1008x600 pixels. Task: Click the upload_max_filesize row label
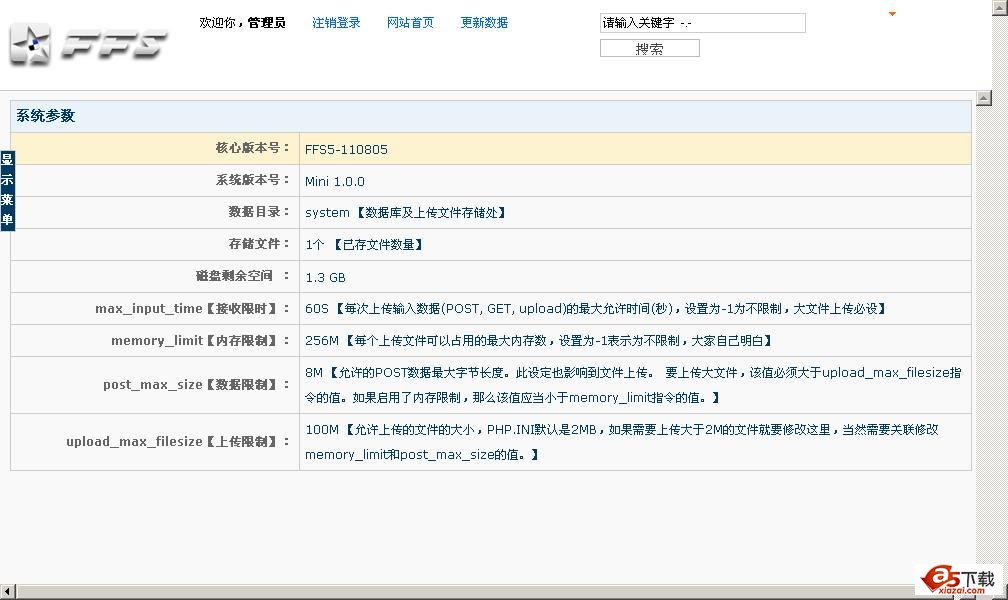click(x=178, y=442)
